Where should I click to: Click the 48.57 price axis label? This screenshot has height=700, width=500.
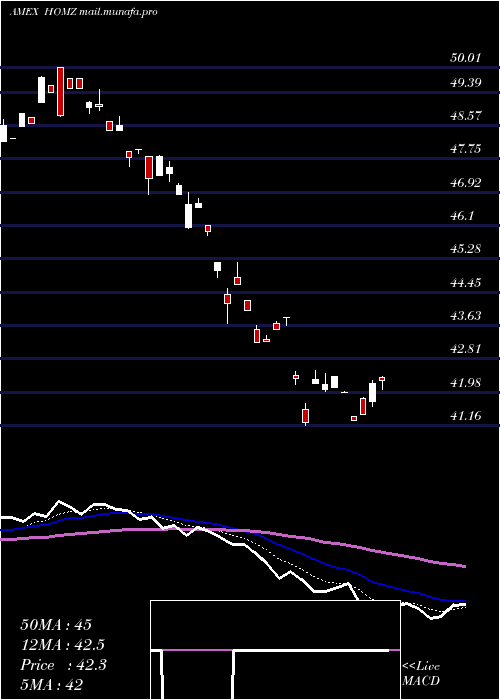(465, 116)
